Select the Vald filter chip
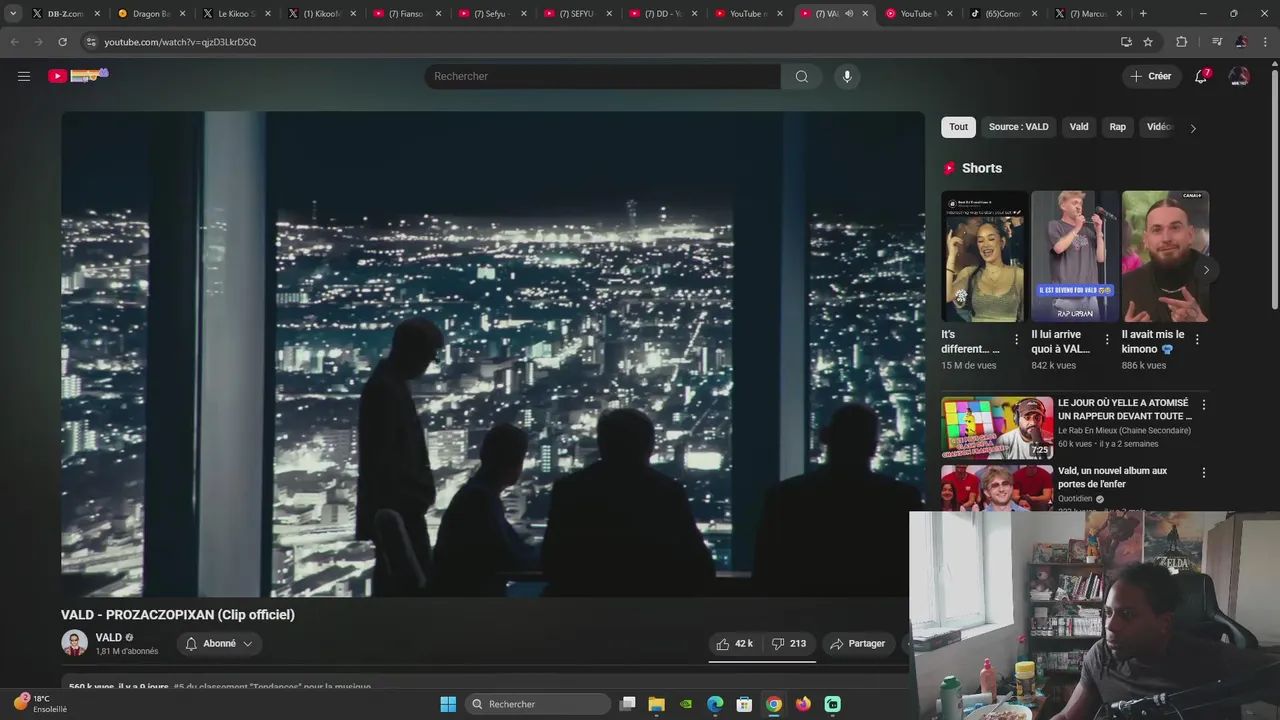The width and height of the screenshot is (1280, 720). [1079, 127]
